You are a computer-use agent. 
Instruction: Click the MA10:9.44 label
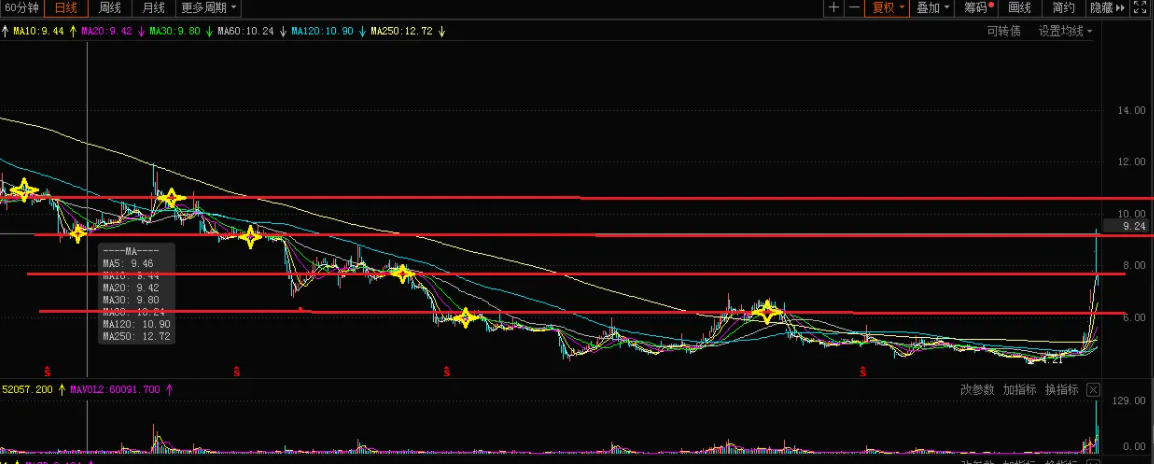pyautogui.click(x=39, y=31)
